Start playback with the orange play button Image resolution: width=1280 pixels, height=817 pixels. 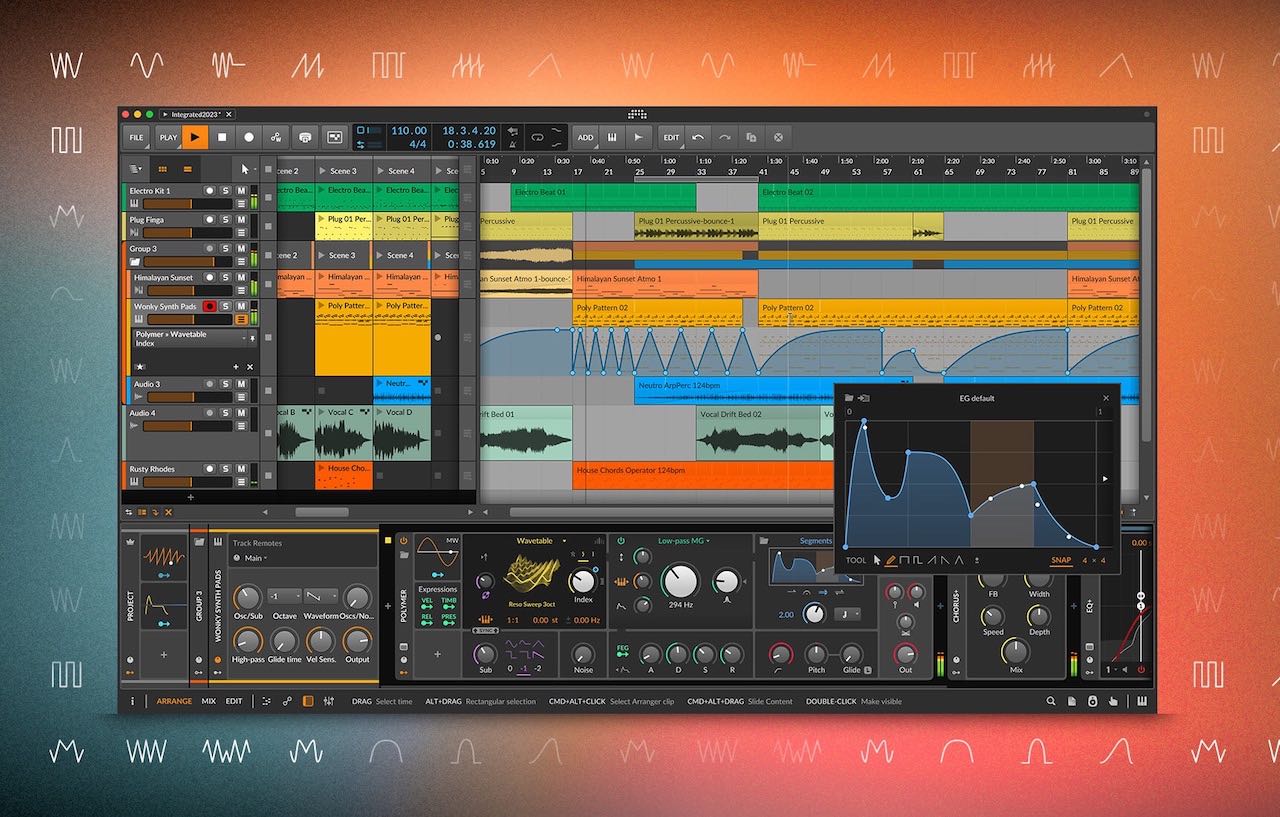point(196,137)
